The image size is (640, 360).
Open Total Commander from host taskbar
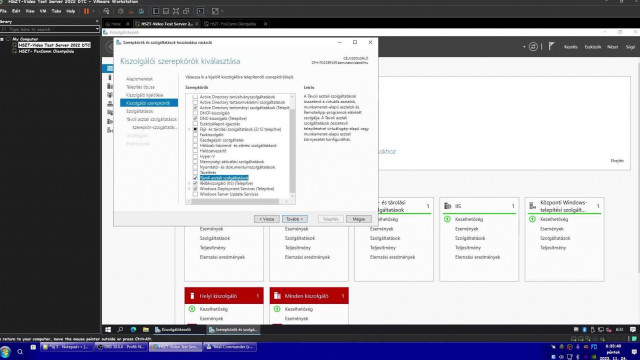pyautogui.click(x=230, y=347)
